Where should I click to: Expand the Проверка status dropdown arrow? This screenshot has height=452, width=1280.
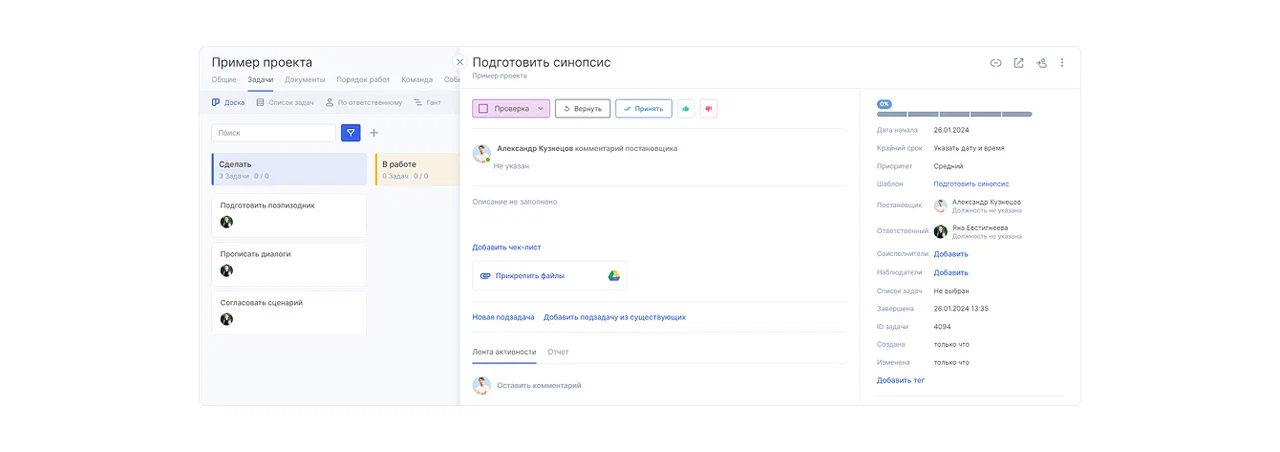point(541,108)
